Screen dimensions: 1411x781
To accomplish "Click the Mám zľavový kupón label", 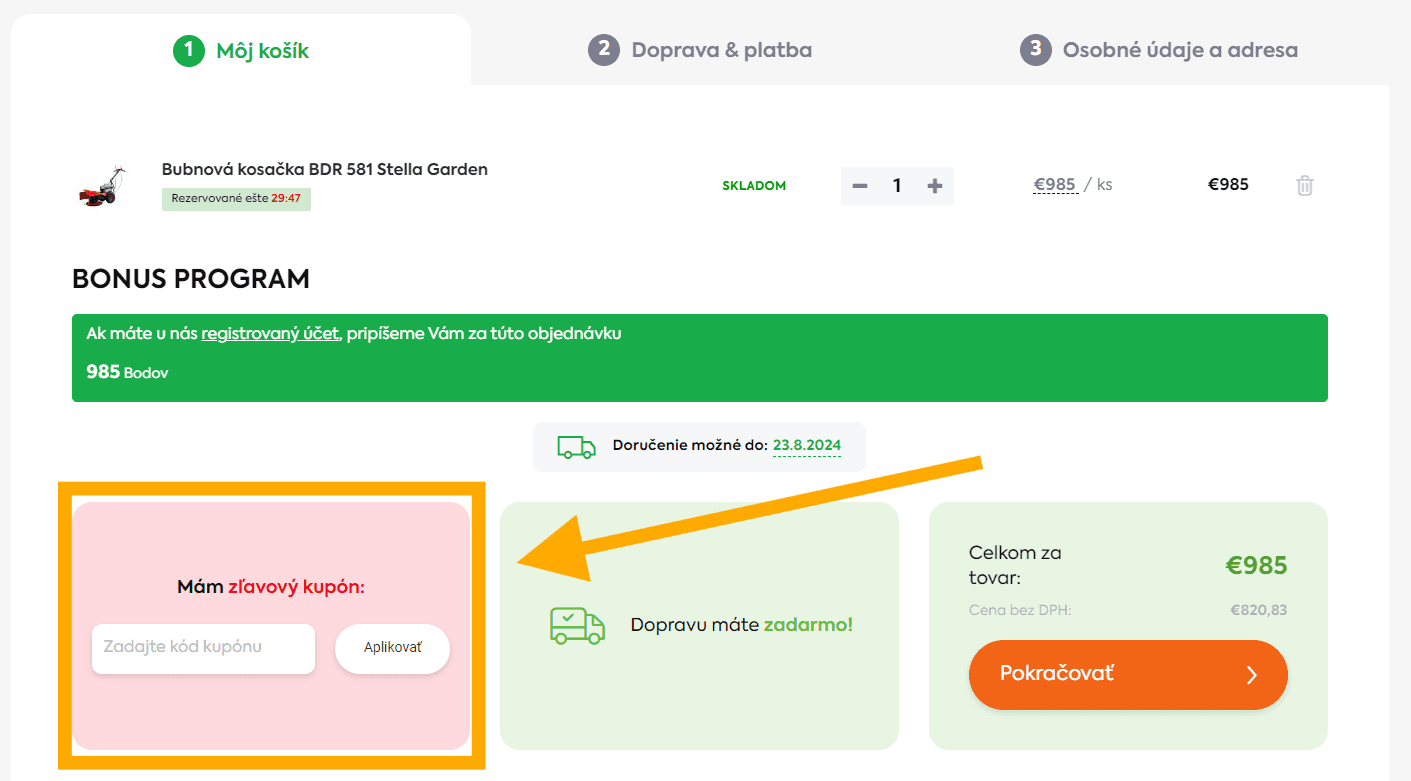I will (271, 587).
